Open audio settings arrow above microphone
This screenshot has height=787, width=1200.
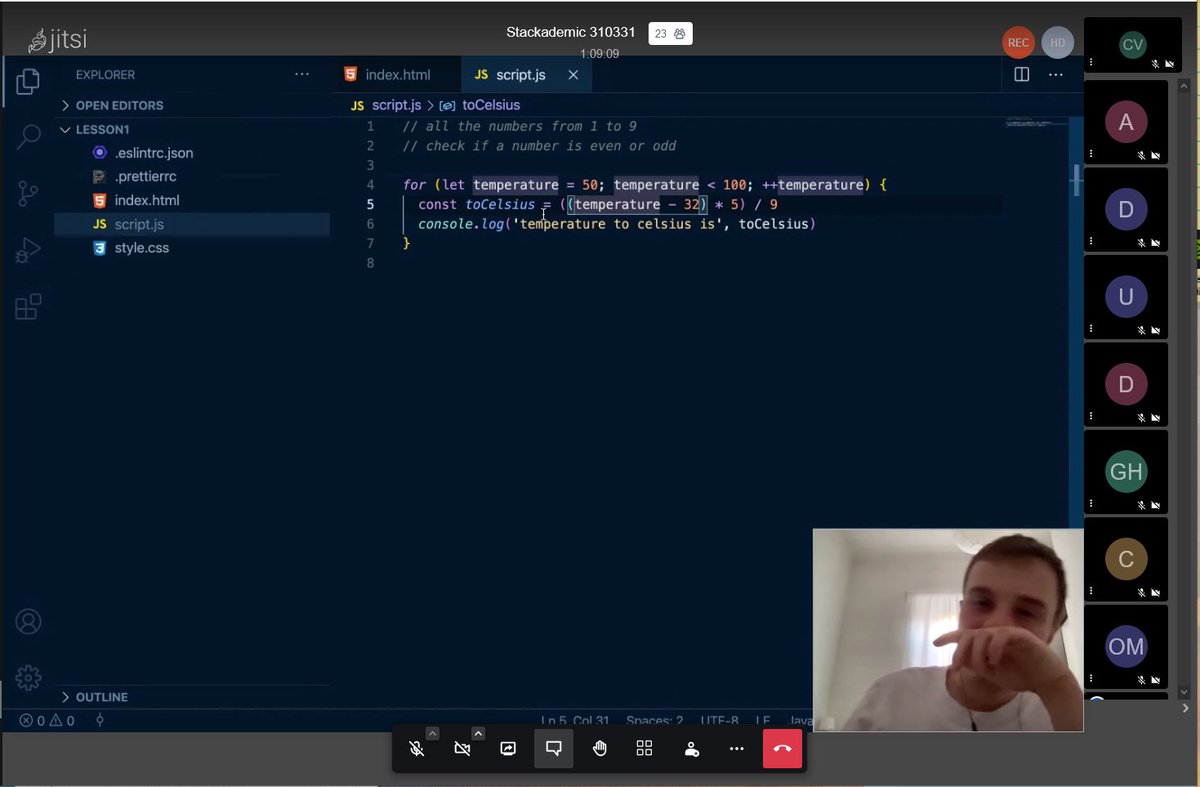(432, 733)
